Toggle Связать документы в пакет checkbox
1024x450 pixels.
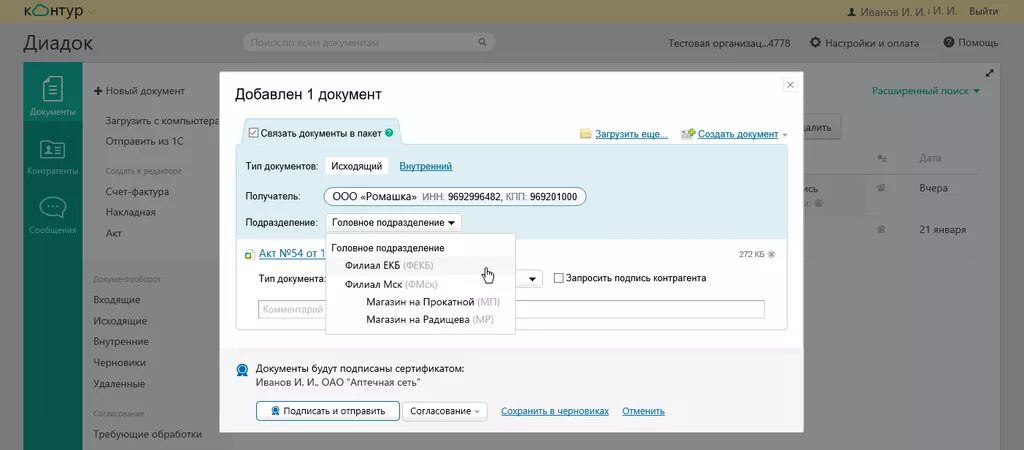253,133
